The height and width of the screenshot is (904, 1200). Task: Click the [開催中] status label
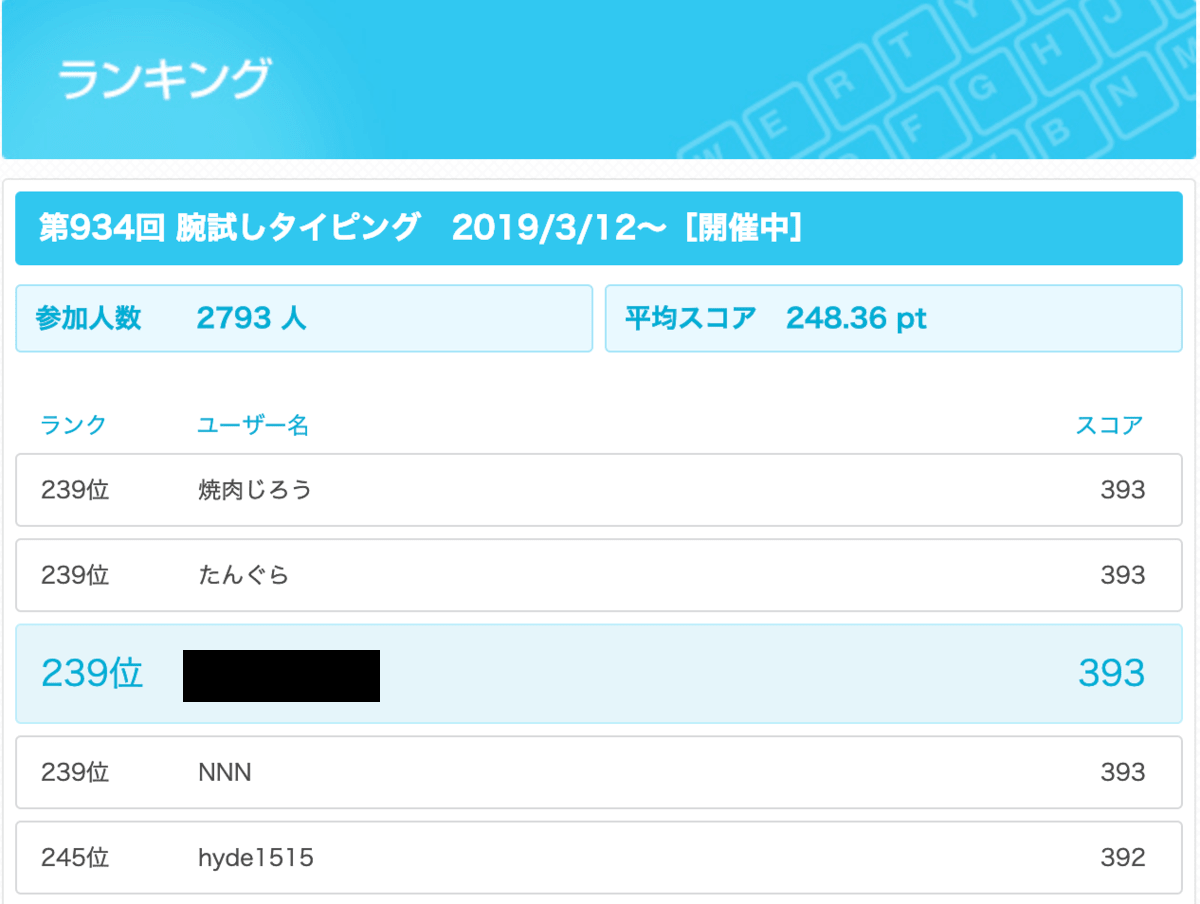743,229
